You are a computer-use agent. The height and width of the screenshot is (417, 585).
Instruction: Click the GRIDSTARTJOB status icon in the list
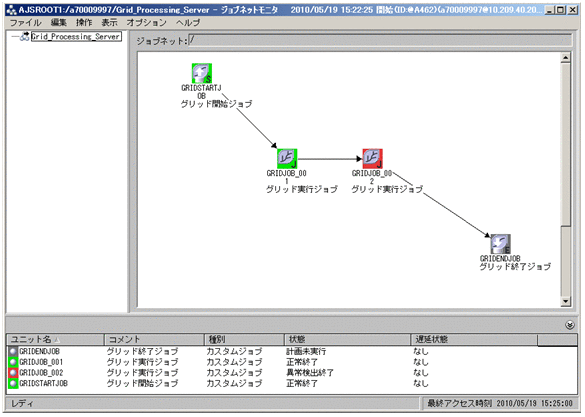(13, 383)
